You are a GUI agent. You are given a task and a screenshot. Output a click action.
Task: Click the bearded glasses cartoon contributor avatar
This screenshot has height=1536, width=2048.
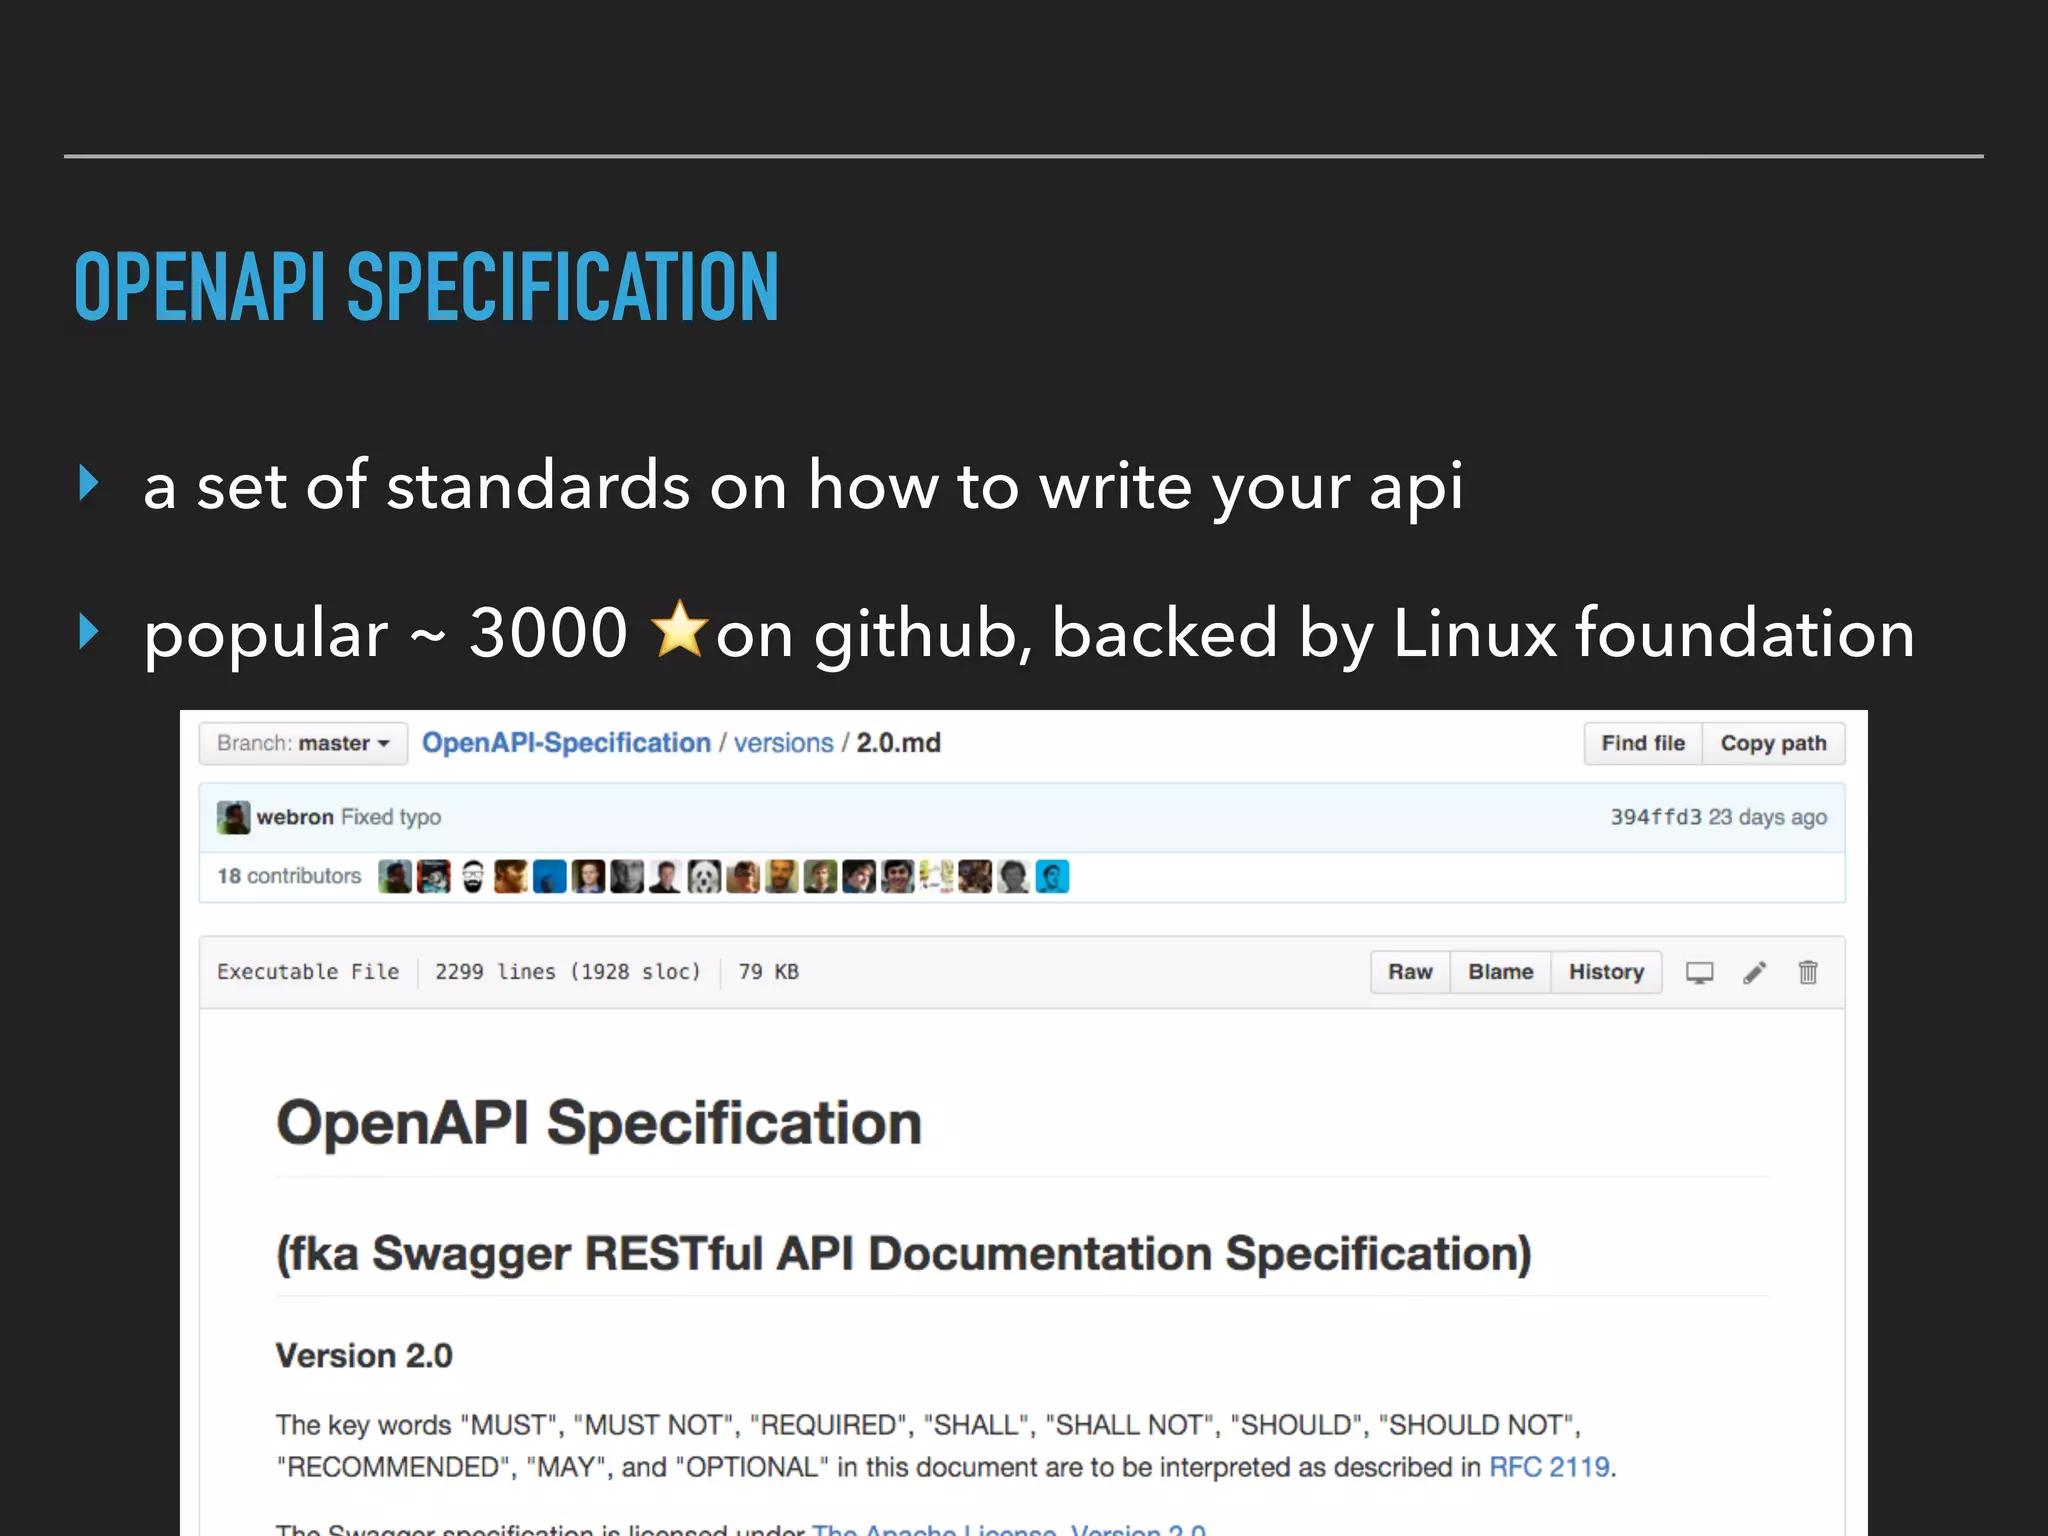point(472,876)
